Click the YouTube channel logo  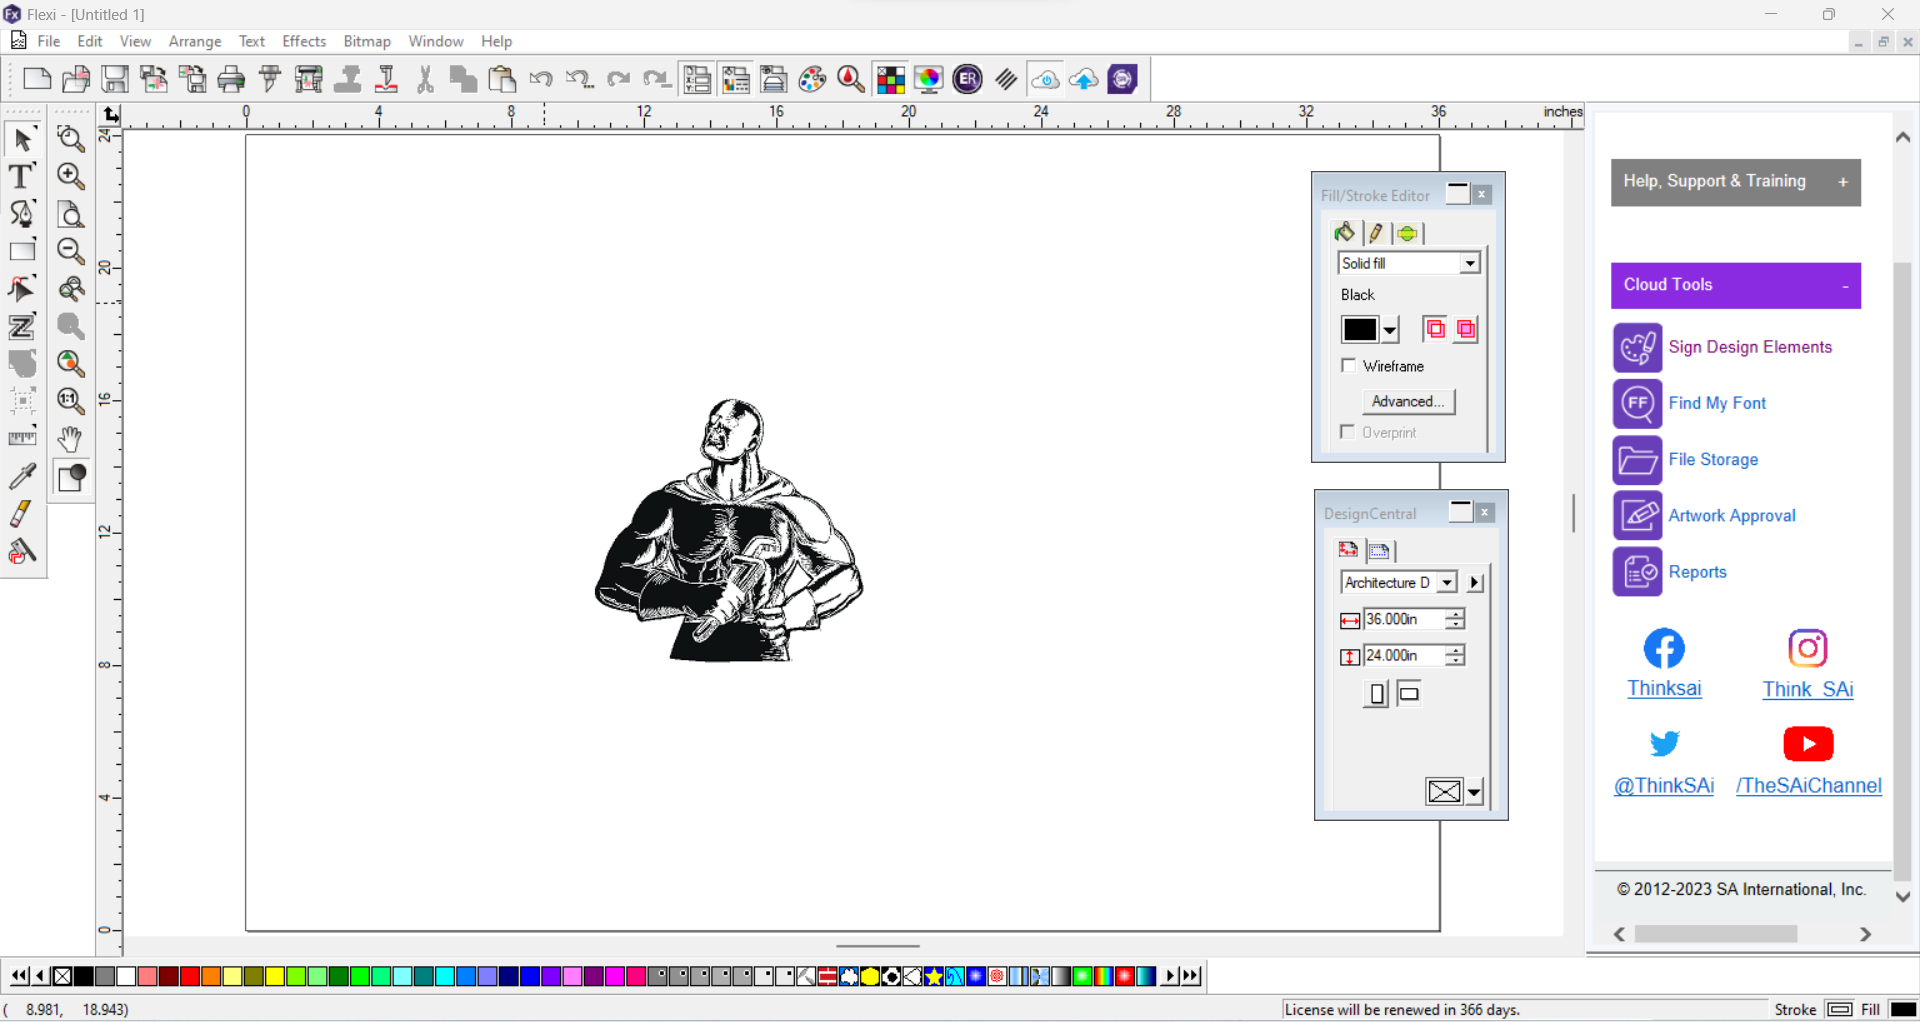(1808, 744)
